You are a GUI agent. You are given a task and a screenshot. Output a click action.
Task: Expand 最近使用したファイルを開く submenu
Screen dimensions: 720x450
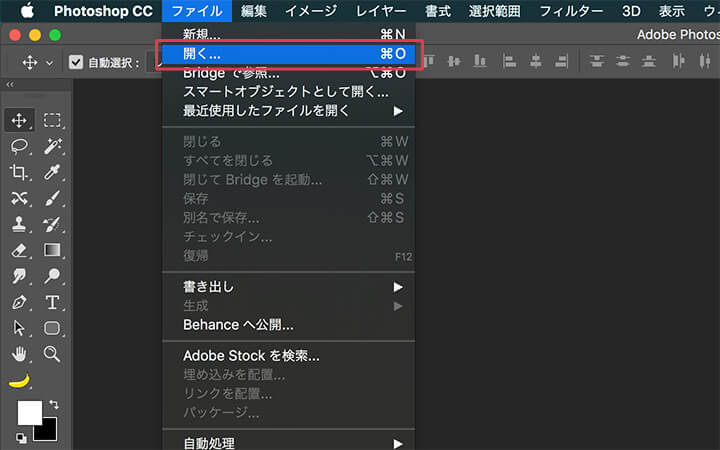289,111
